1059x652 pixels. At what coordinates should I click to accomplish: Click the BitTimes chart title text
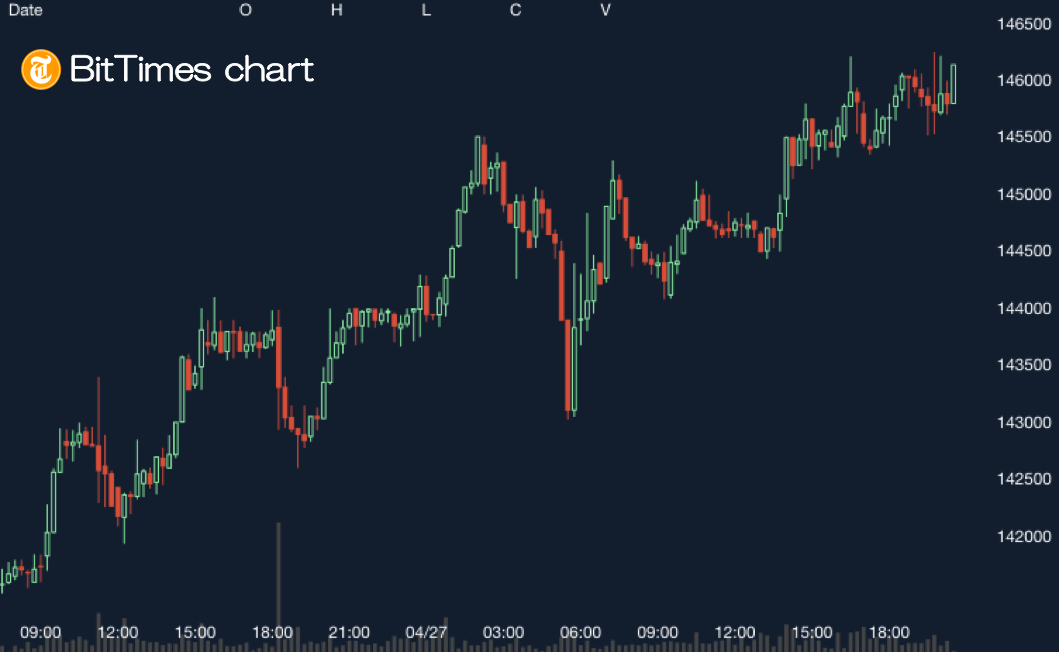click(192, 69)
